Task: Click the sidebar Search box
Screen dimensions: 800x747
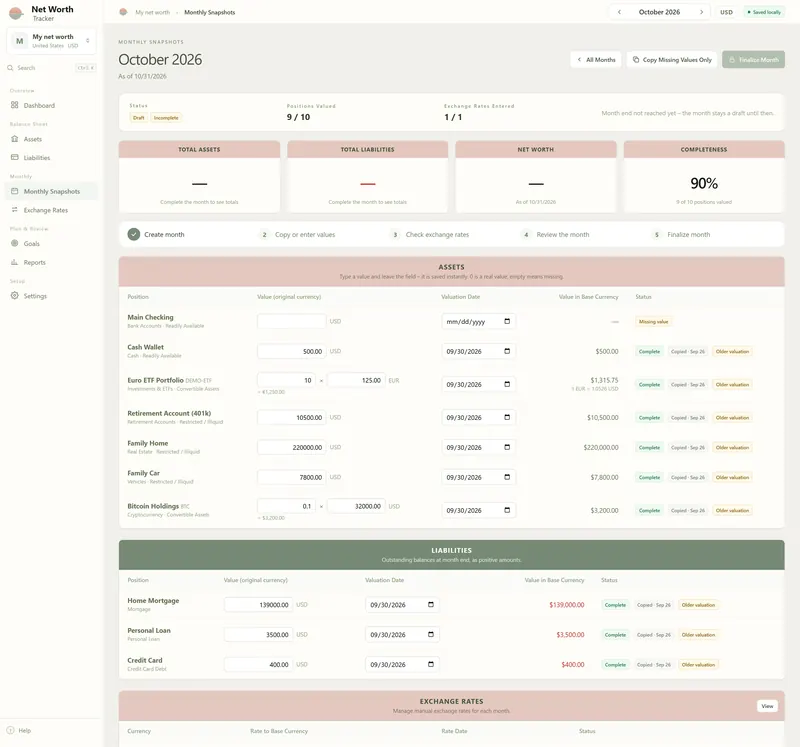Action: pos(51,68)
